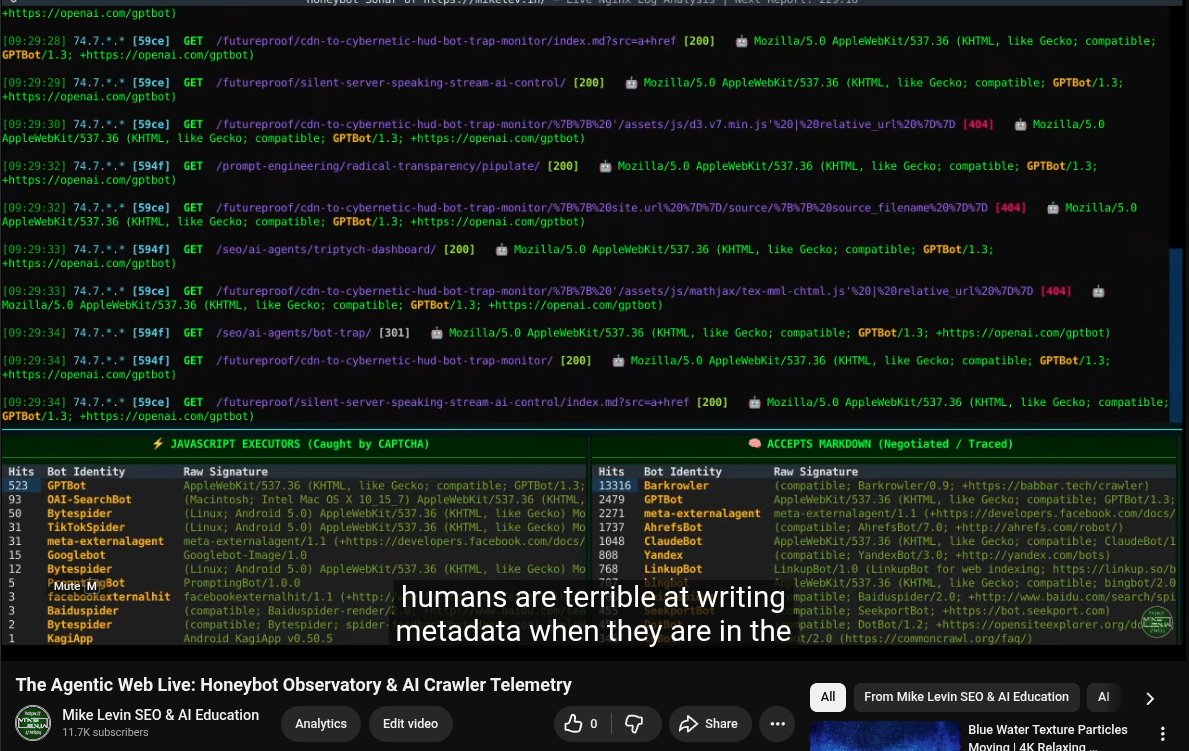1189x751 pixels.
Task: Click the channel watermark in video corner
Action: (1156, 623)
